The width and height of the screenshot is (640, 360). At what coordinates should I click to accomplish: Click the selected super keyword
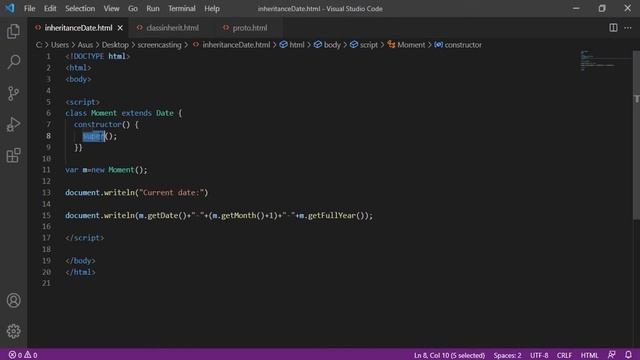point(93,136)
